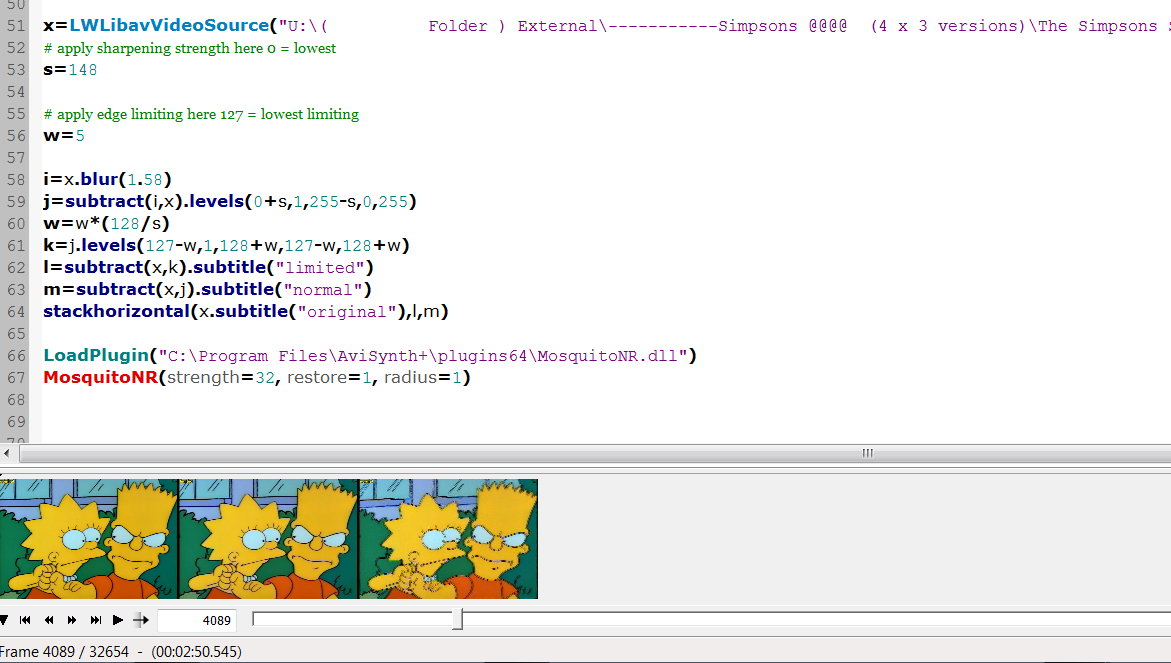Click the comment '# apply sharpening strength here'
This screenshot has width=1171, height=663.
(153, 49)
